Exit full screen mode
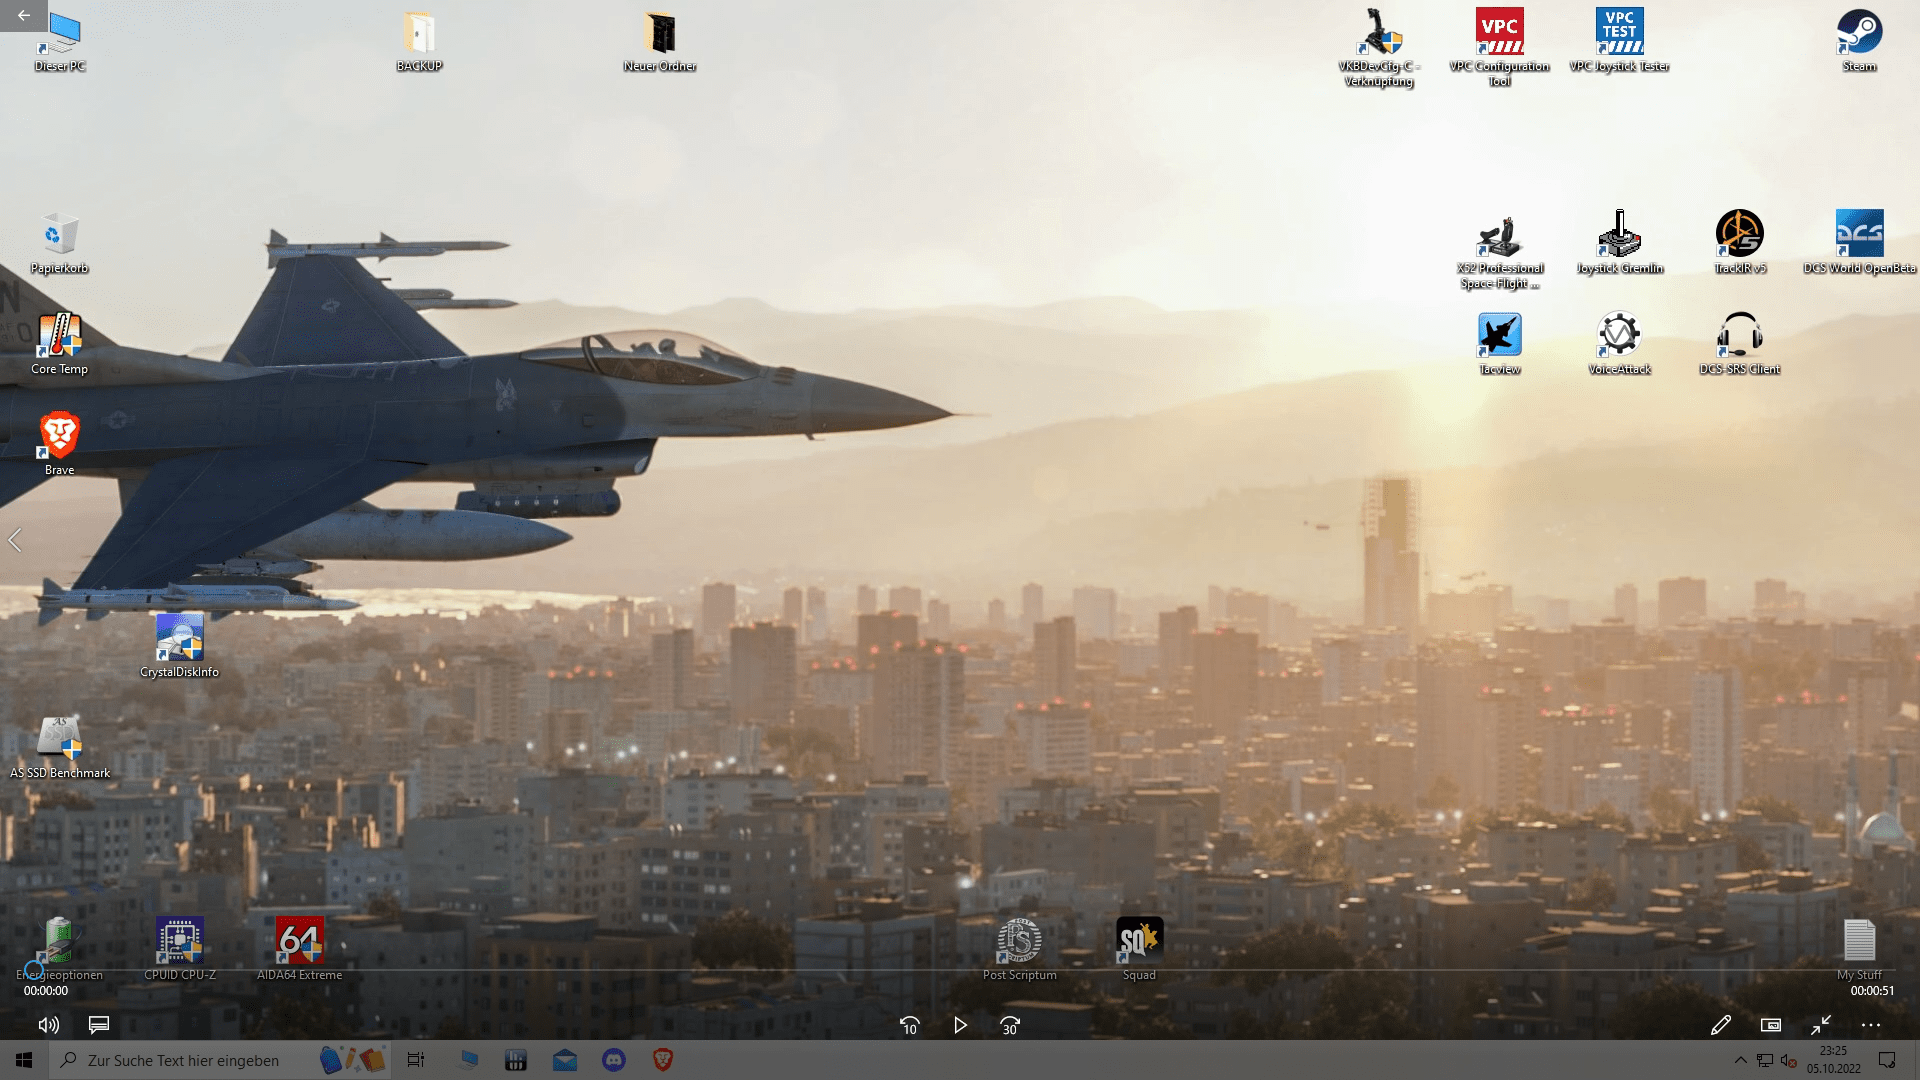 [1820, 1025]
